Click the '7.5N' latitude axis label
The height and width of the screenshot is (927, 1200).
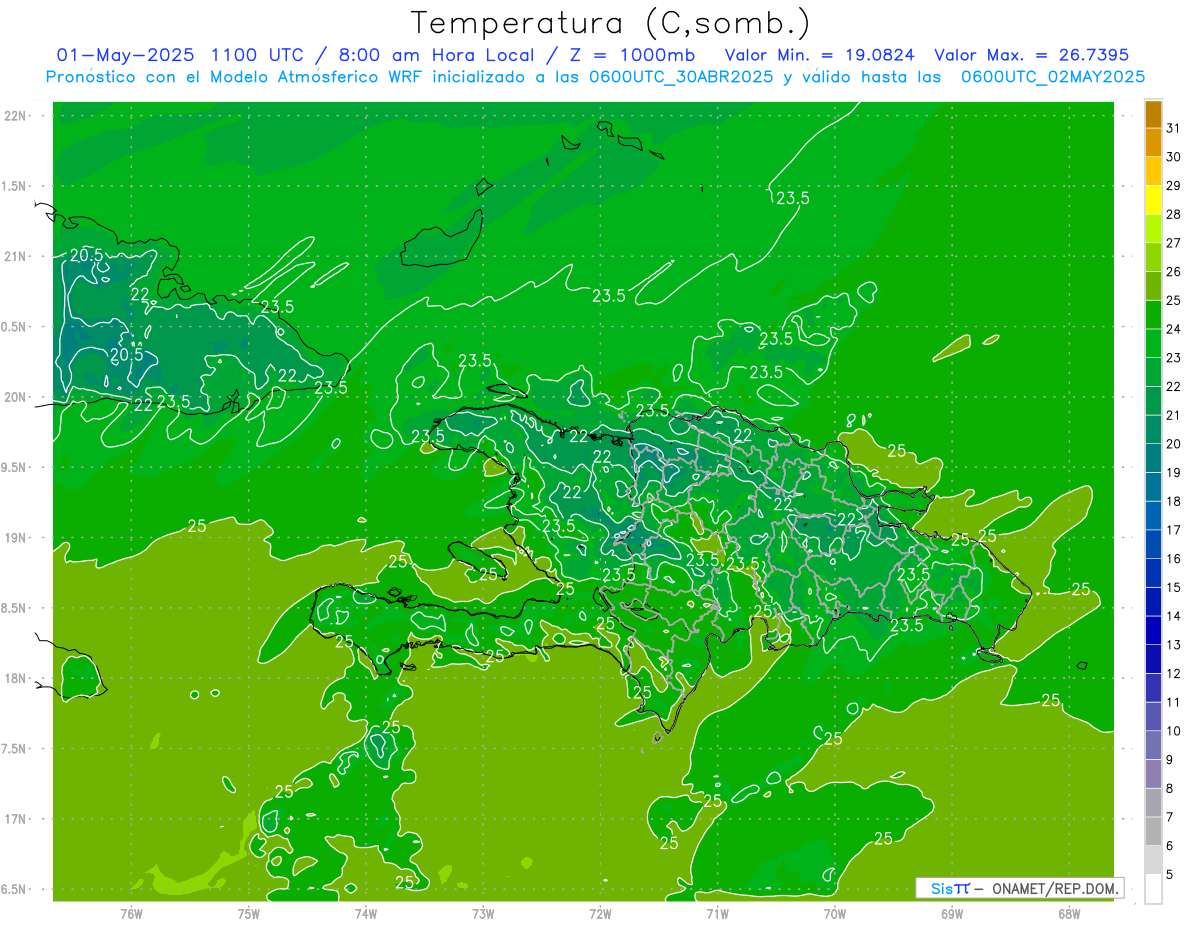pyautogui.click(x=15, y=750)
